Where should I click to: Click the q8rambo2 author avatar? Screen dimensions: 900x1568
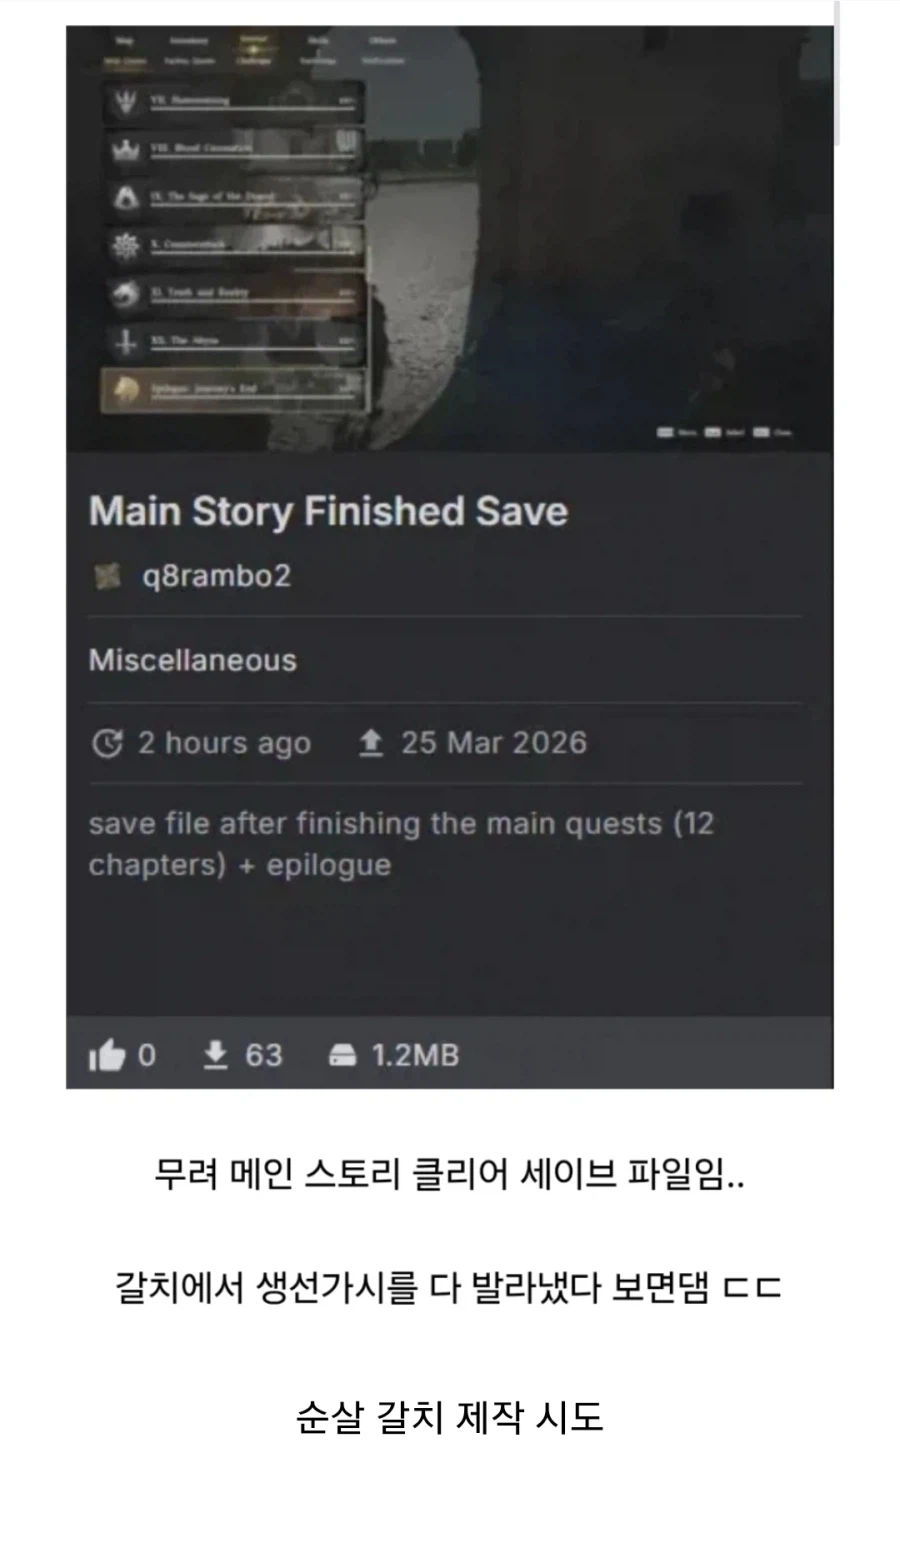pyautogui.click(x=108, y=576)
